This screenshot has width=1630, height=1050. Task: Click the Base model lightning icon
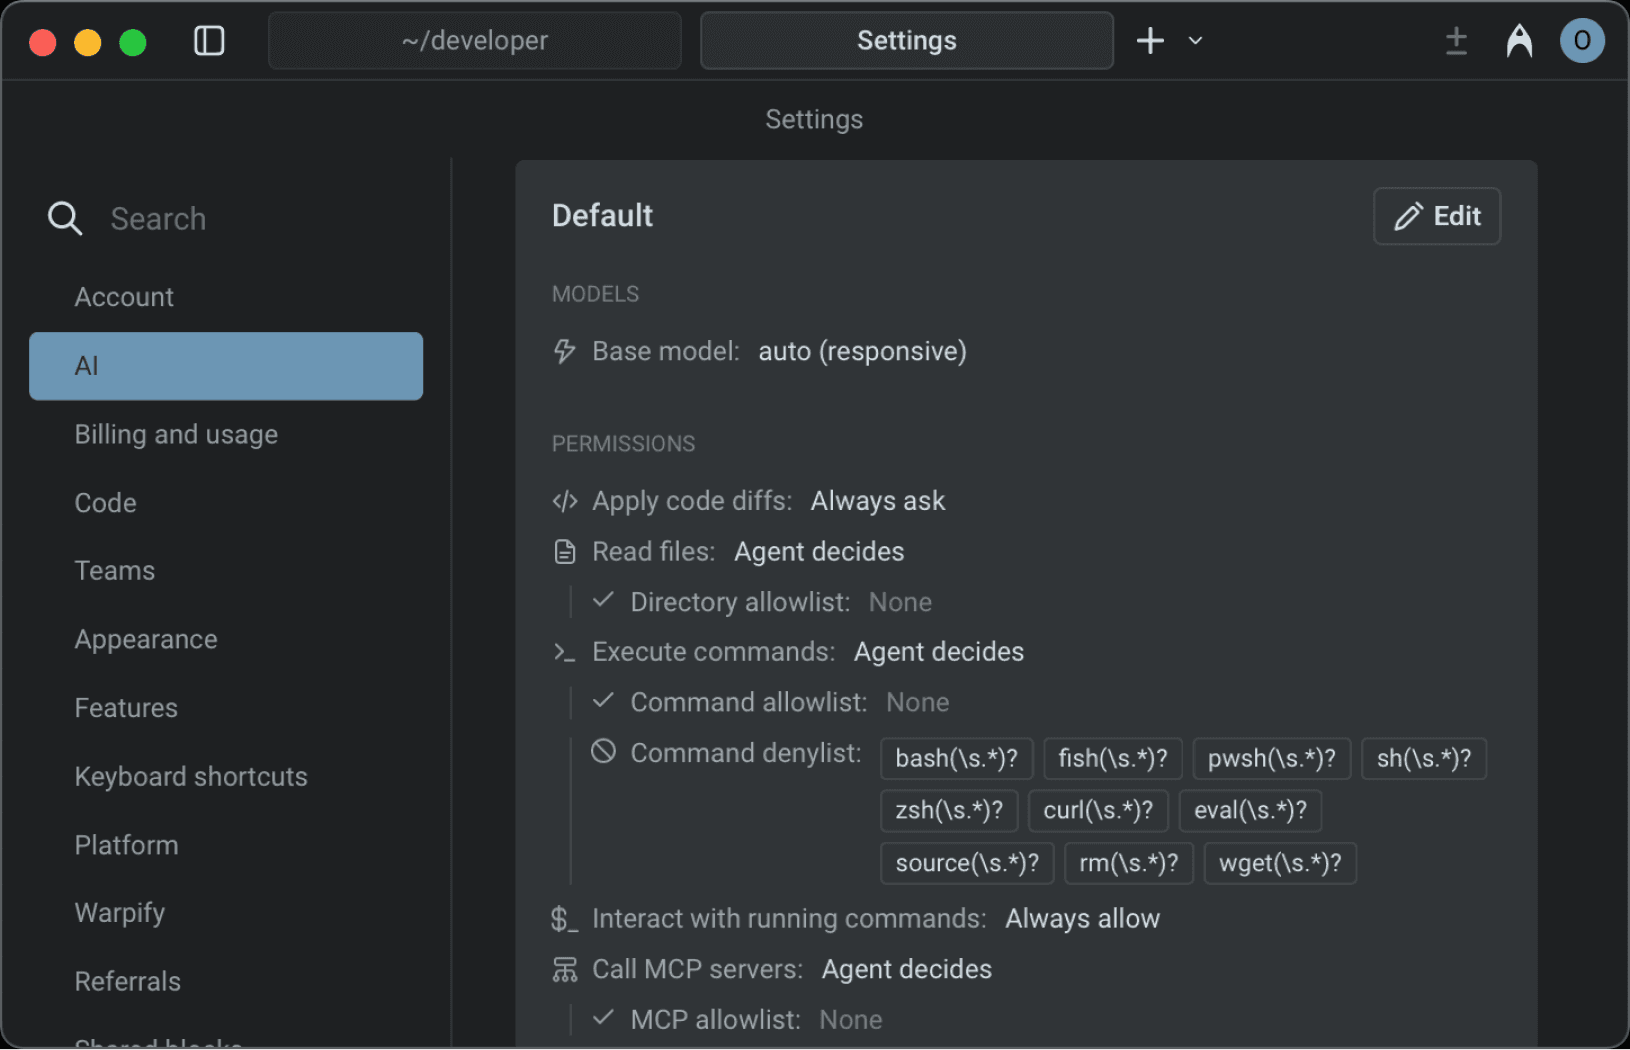point(565,351)
